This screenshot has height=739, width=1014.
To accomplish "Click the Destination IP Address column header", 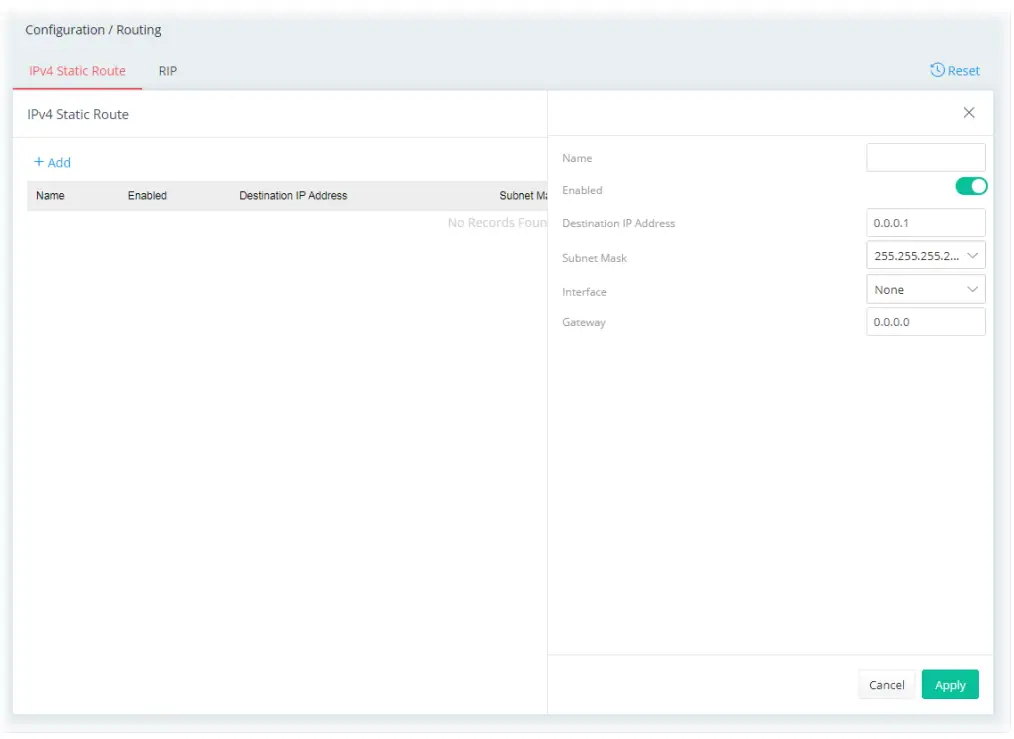I will point(293,195).
